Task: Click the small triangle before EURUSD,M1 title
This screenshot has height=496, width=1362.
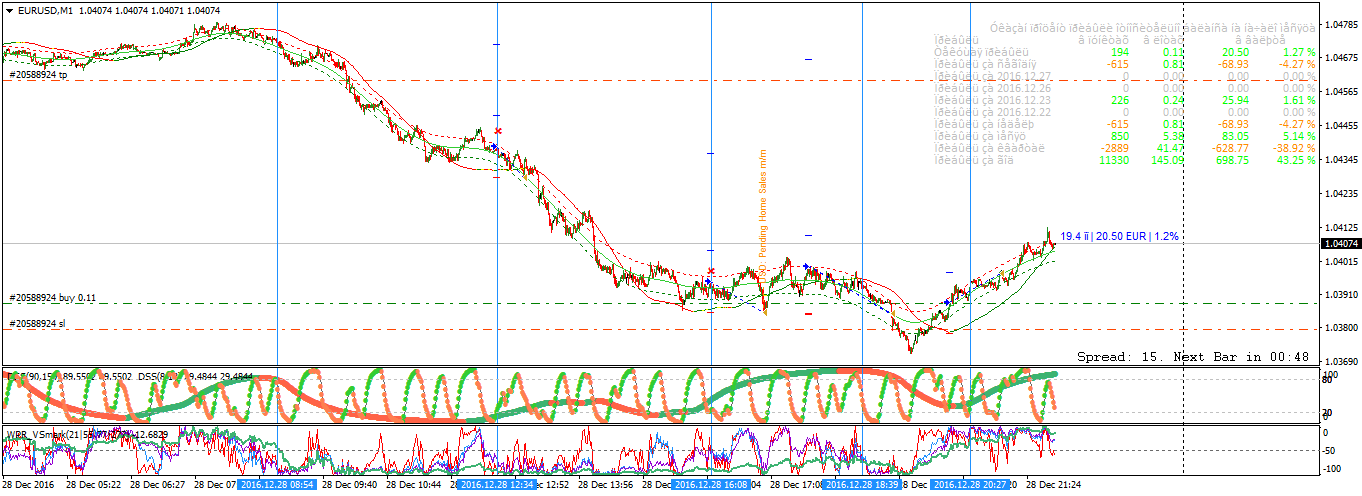Action: tap(8, 10)
